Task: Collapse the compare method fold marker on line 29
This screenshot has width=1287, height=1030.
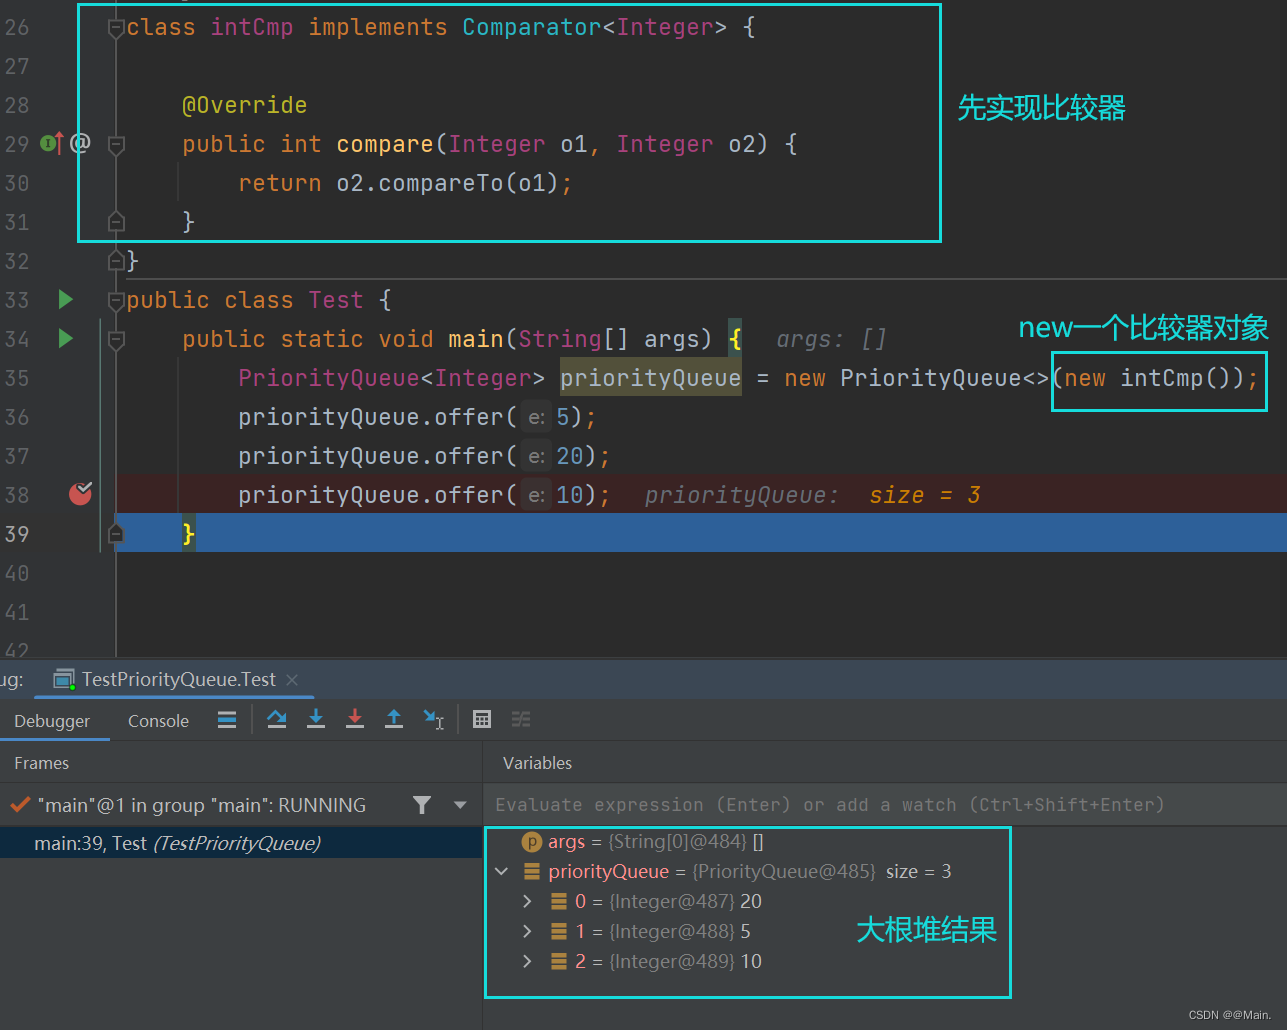Action: point(116,145)
